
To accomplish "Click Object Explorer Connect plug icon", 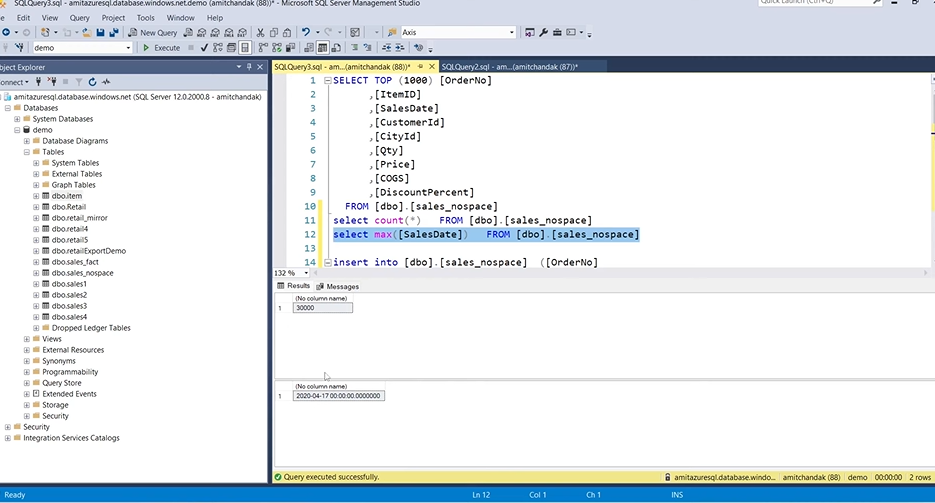I will [x=38, y=82].
